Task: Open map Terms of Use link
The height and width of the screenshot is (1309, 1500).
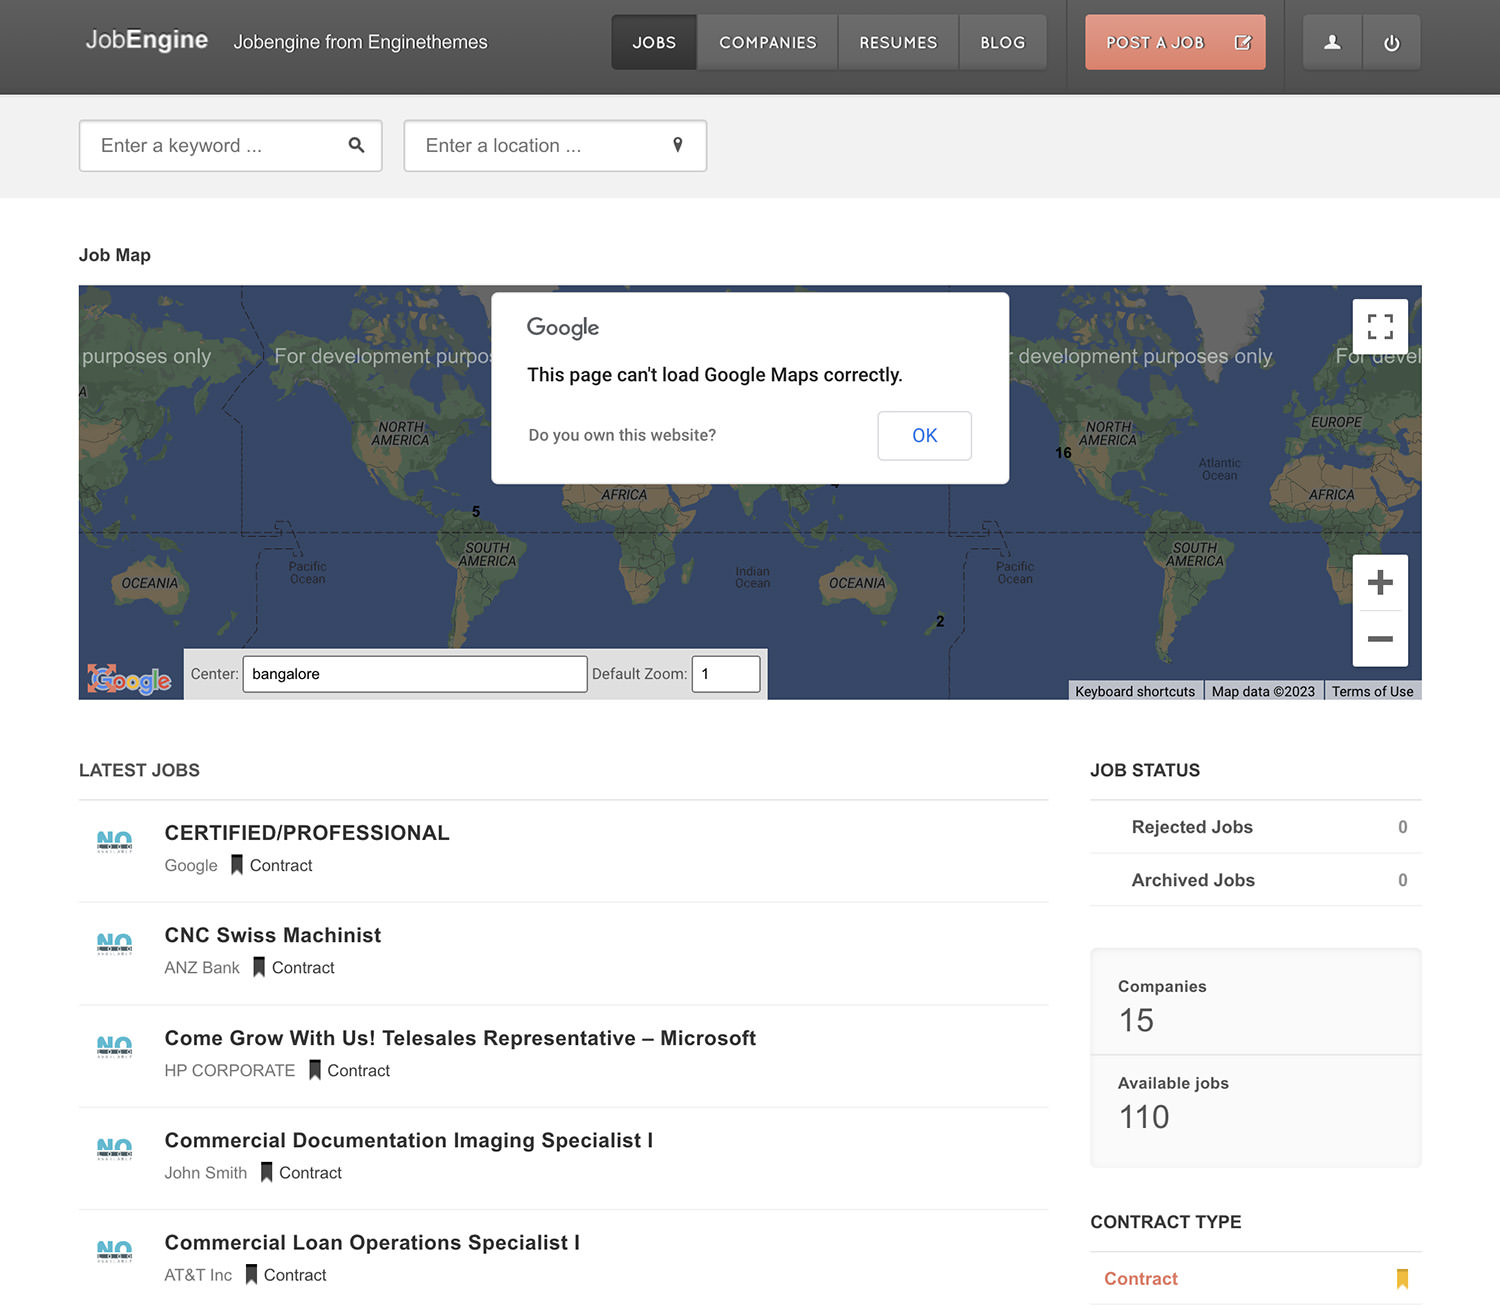Action: point(1372,691)
